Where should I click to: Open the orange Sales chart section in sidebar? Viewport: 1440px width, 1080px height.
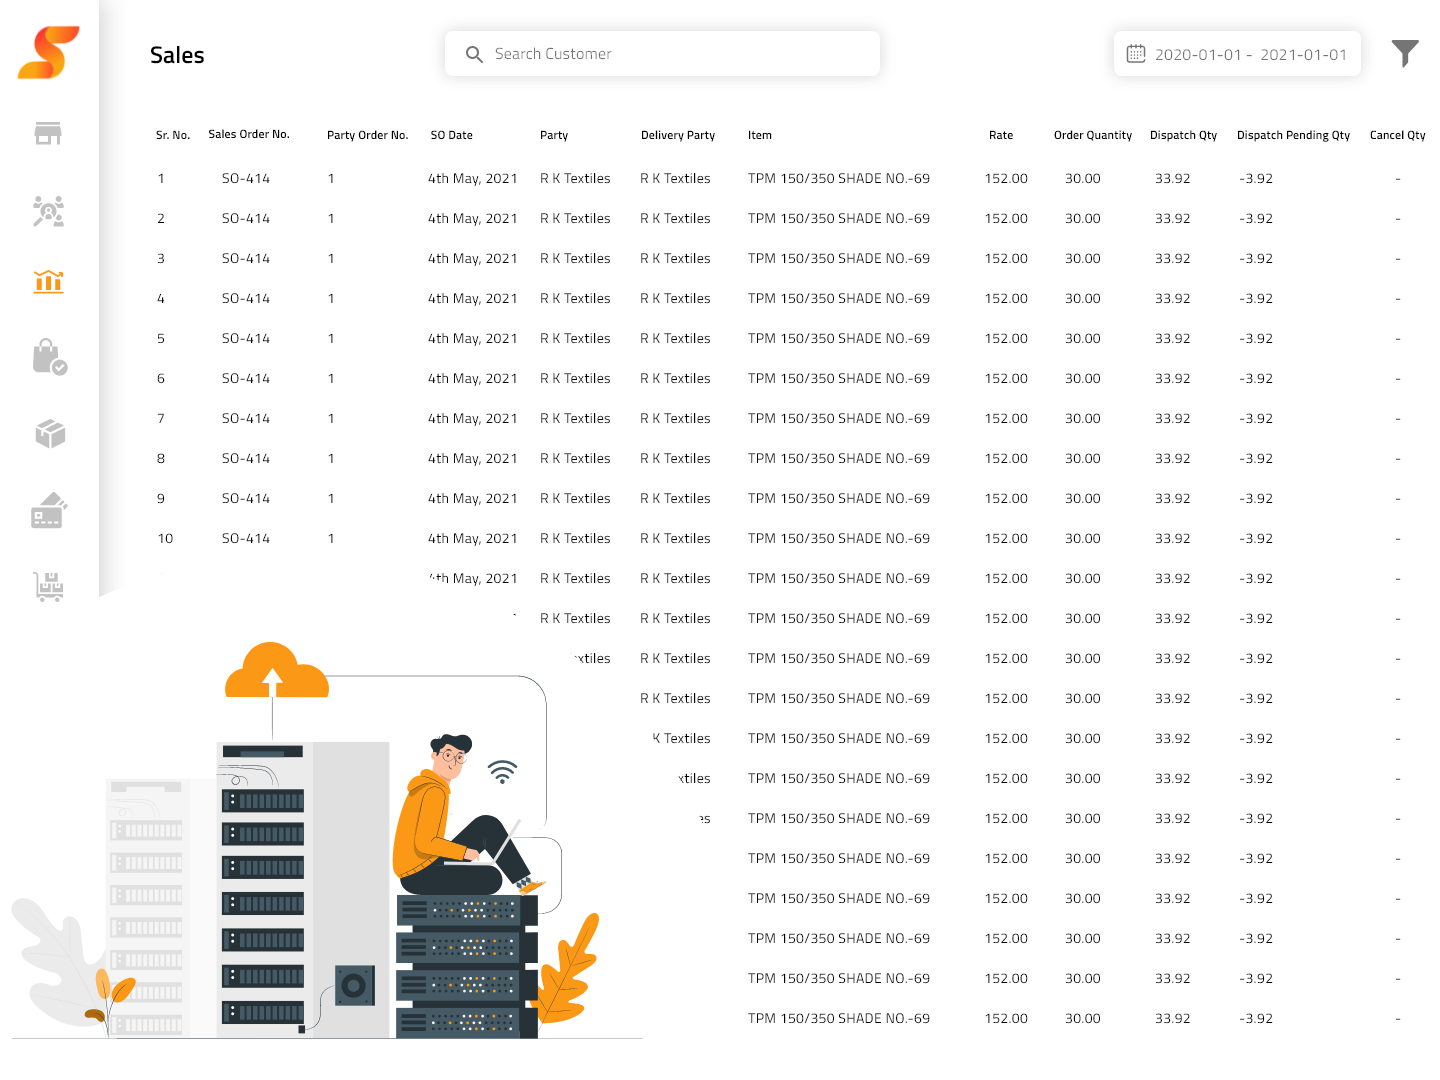[x=49, y=282]
